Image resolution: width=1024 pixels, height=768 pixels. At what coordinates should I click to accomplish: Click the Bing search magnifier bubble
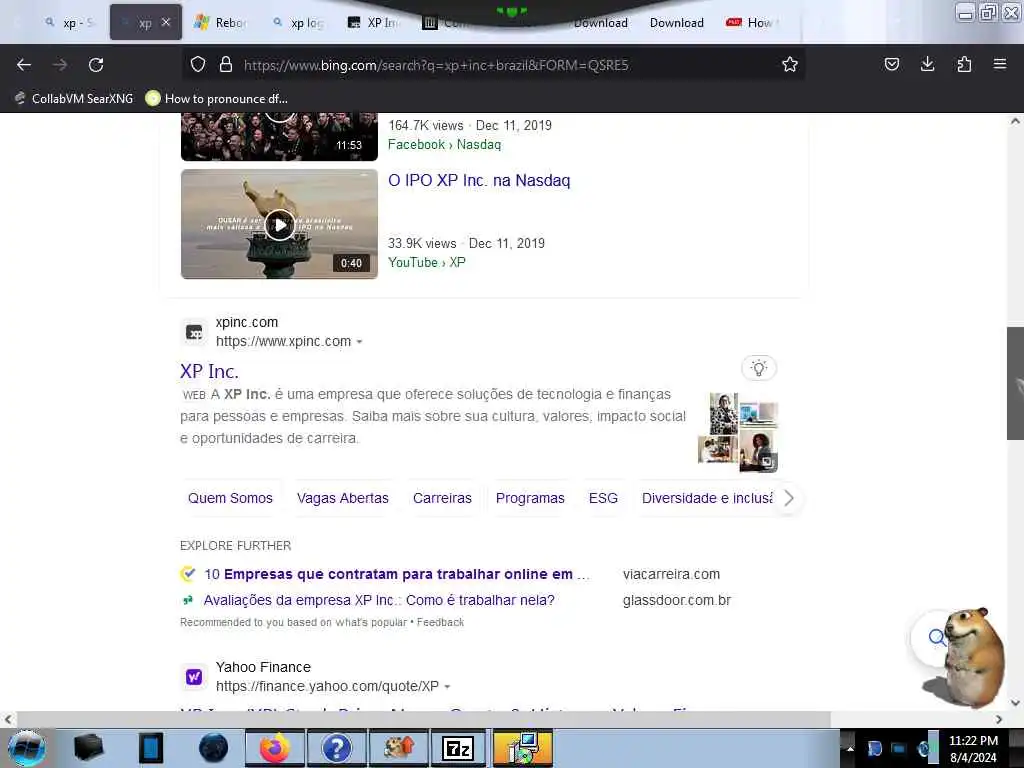pyautogui.click(x=935, y=637)
